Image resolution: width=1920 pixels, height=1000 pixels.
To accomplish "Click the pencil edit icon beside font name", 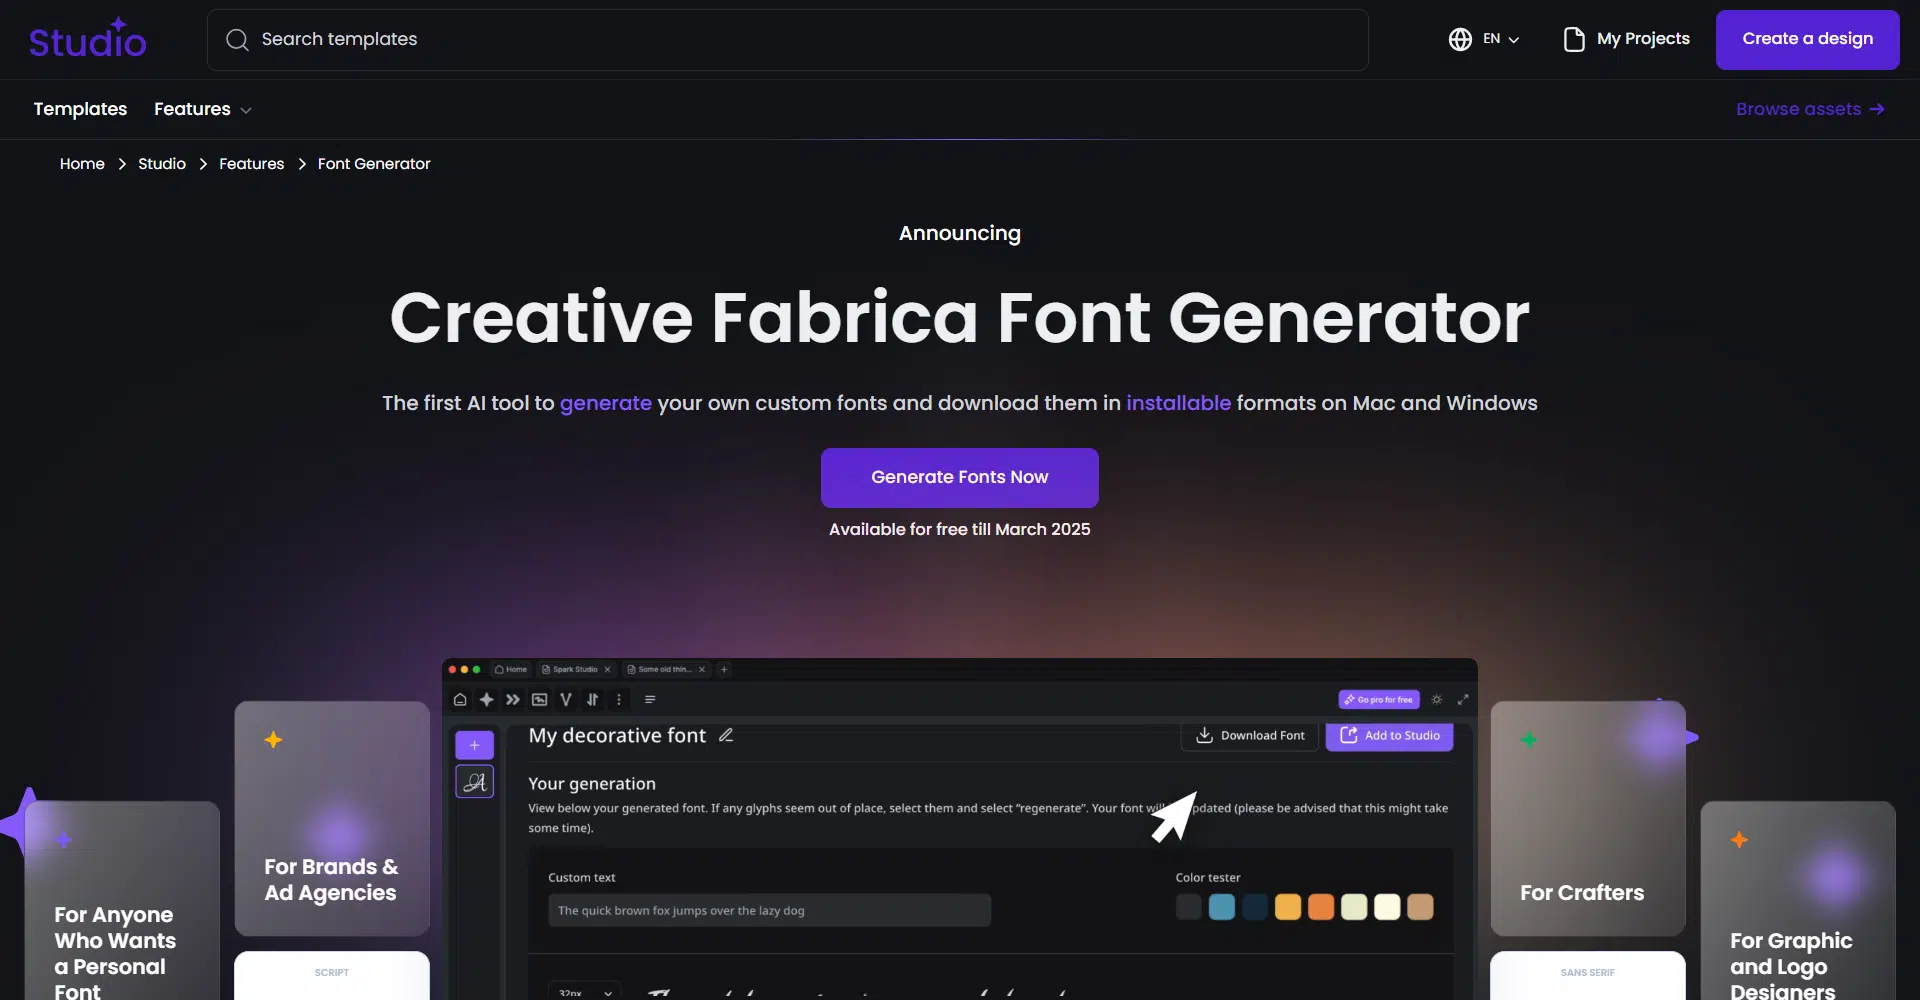I will pyautogui.click(x=726, y=735).
